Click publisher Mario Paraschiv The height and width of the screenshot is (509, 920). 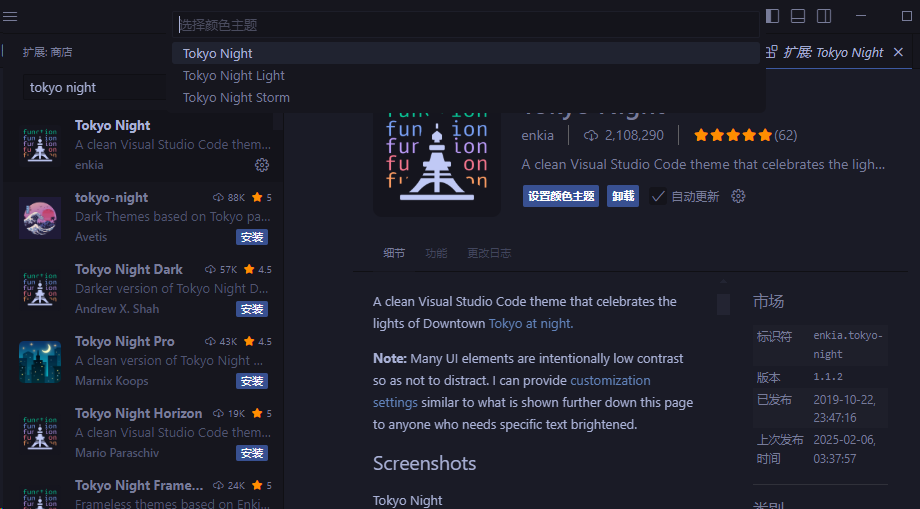[117, 453]
